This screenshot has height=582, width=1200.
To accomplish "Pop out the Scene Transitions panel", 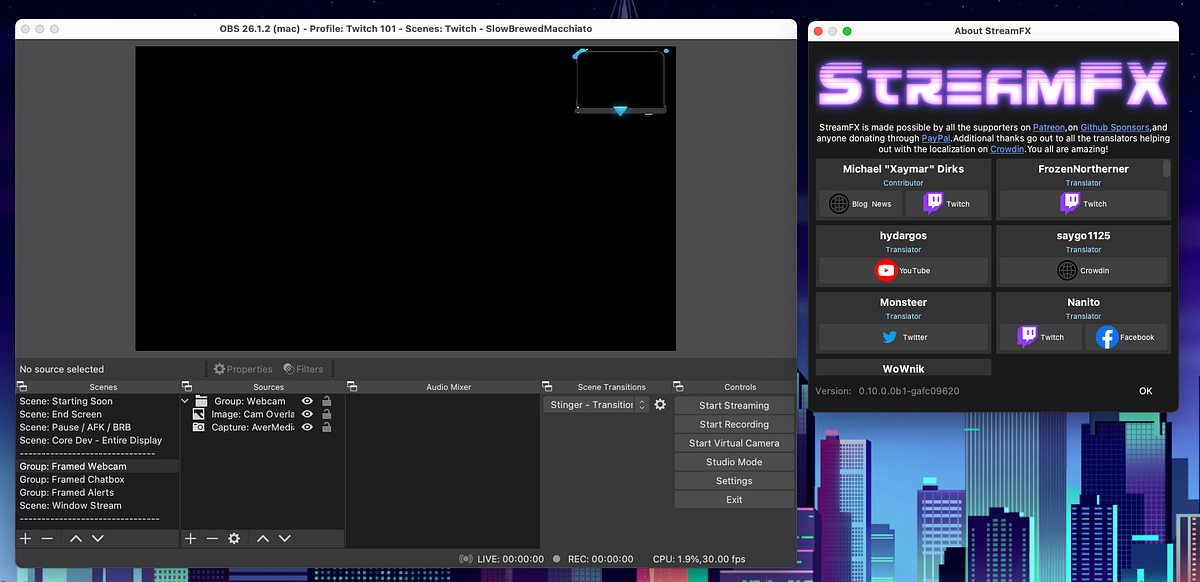I will pyautogui.click(x=547, y=385).
